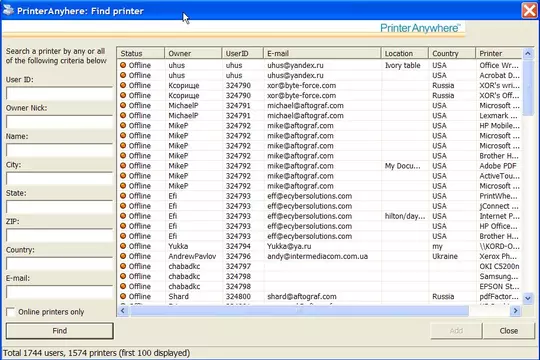Click status icon of AndrewPavlov row
The height and width of the screenshot is (360, 540).
123,256
